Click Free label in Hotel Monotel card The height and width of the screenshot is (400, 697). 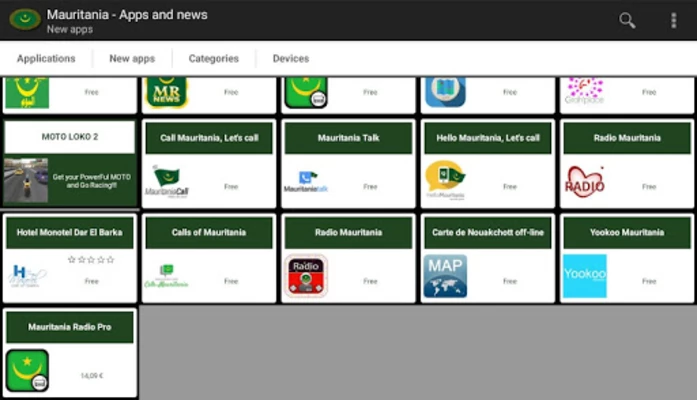click(x=92, y=281)
